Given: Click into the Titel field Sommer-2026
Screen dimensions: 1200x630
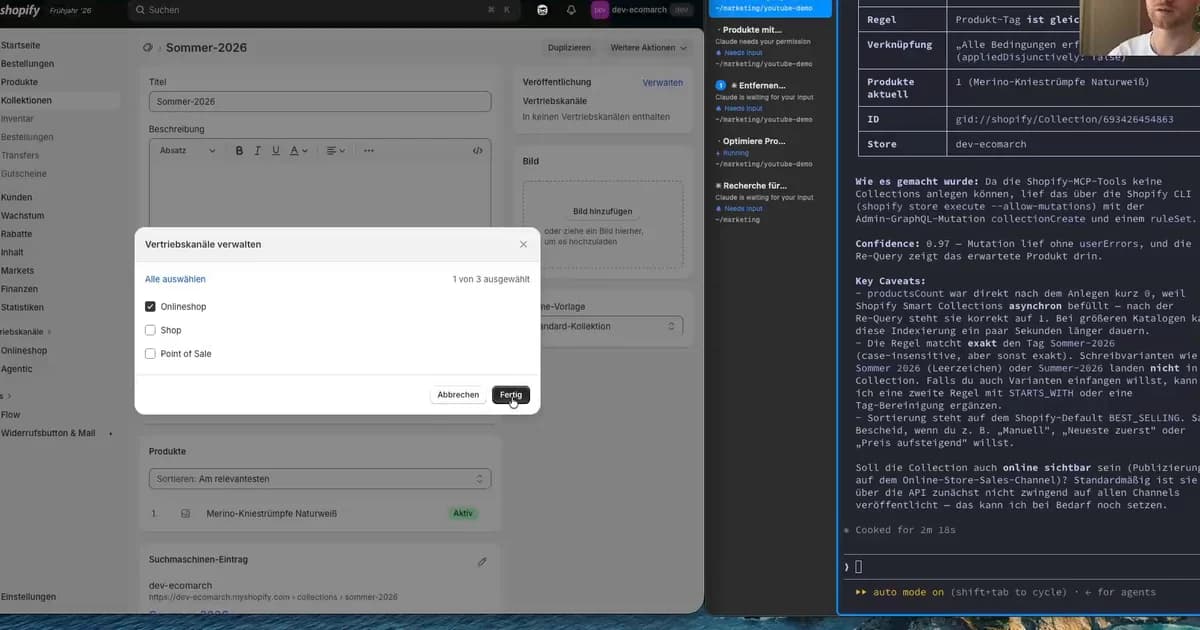Looking at the screenshot, I should pos(320,102).
